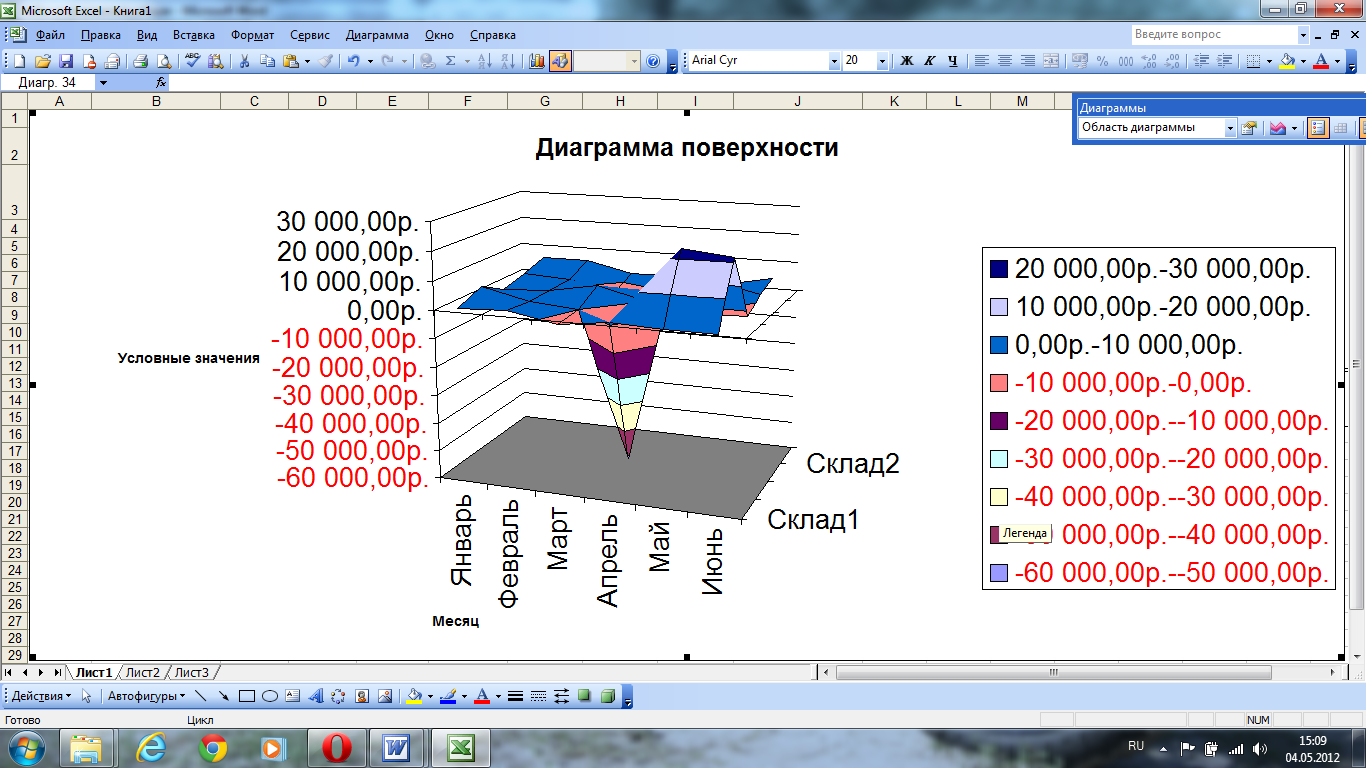Center the text alignment
Viewport: 1366px width, 768px height.
point(1005,61)
